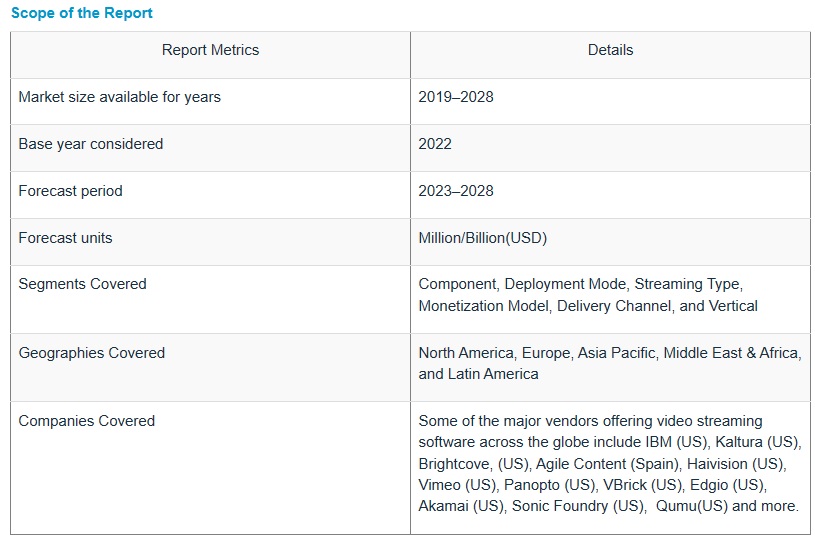The height and width of the screenshot is (541, 815).
Task: Click 'Sonic Foundry (US)' in the companies list
Action: [x=579, y=506]
